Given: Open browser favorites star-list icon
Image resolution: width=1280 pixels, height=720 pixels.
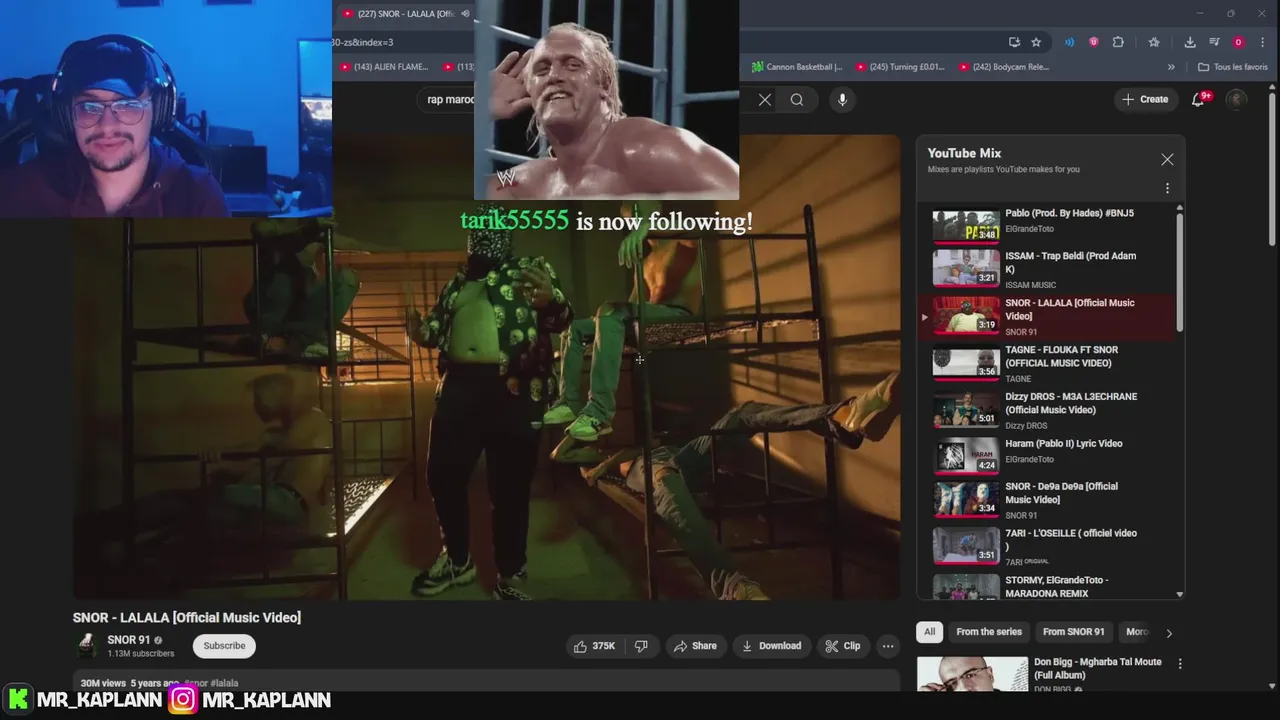Looking at the screenshot, I should (x=1154, y=42).
